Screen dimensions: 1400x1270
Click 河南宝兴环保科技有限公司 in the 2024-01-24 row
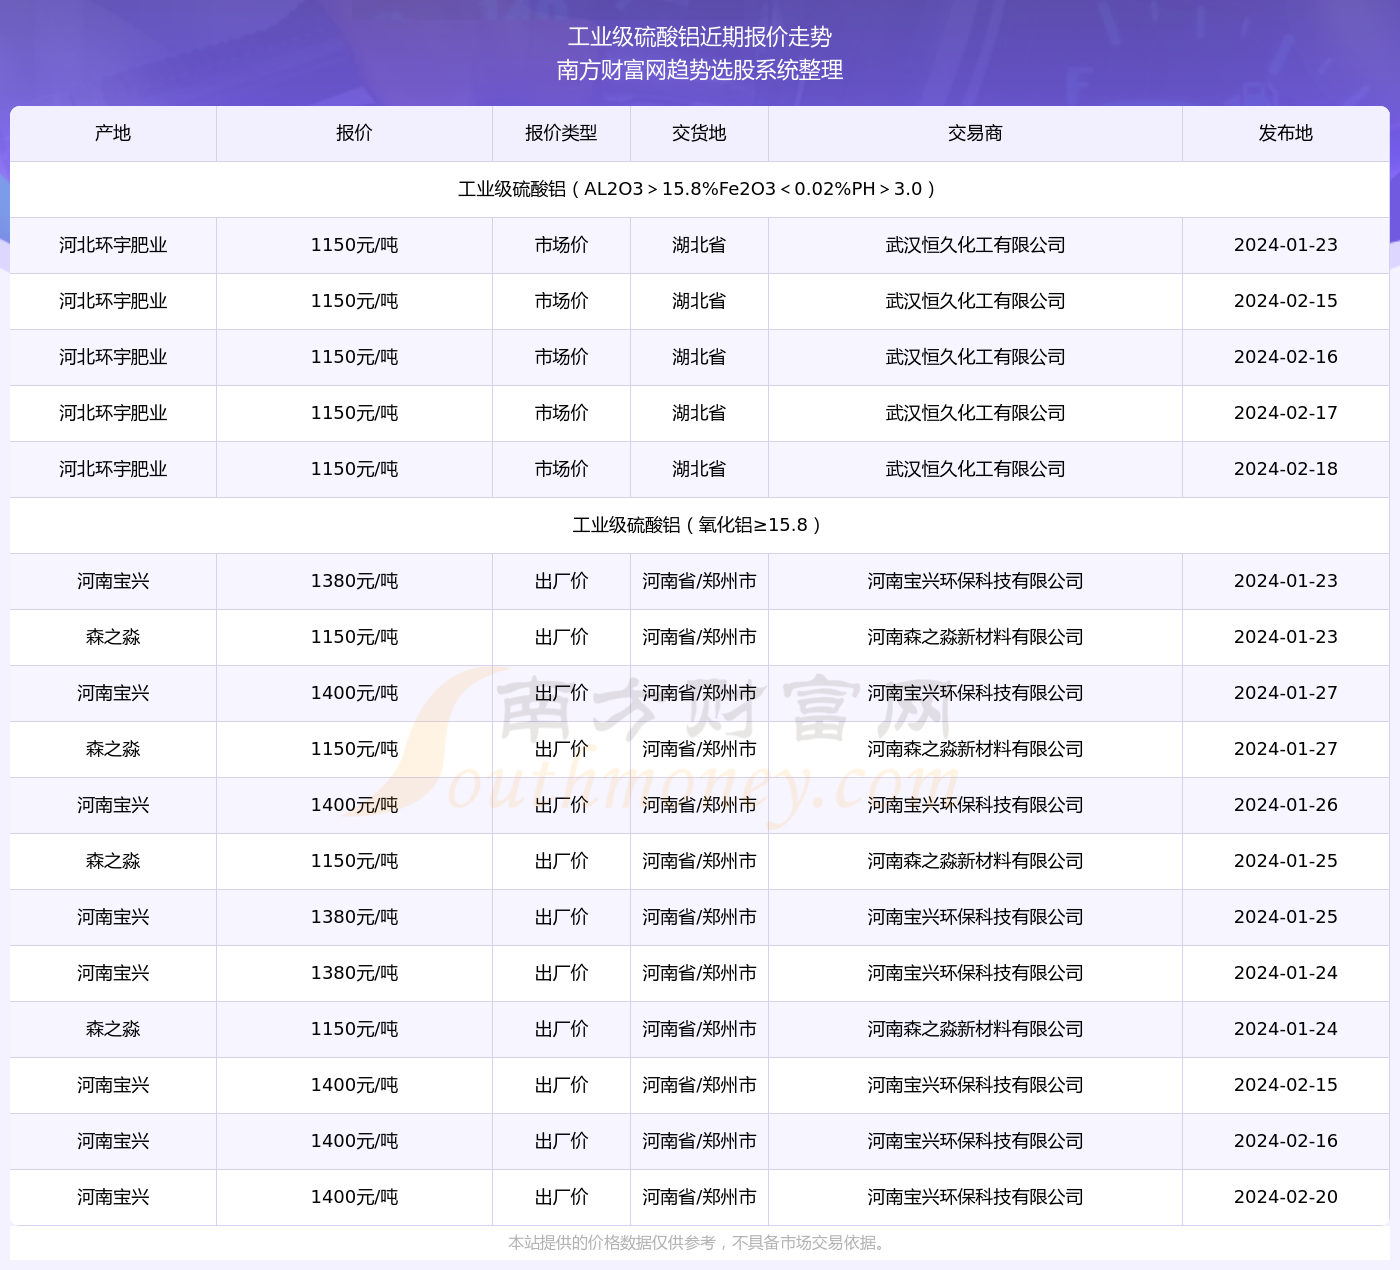click(x=975, y=973)
